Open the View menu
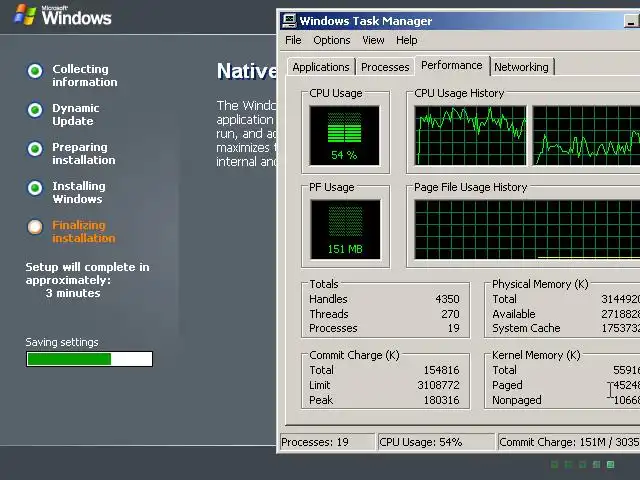 [373, 40]
